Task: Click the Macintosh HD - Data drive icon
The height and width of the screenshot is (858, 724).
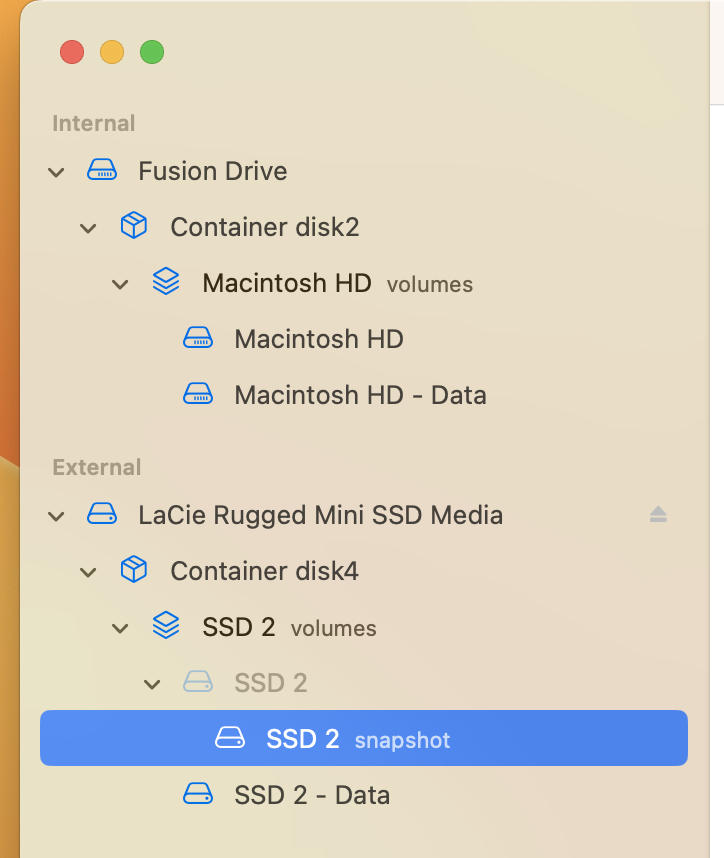Action: point(198,395)
